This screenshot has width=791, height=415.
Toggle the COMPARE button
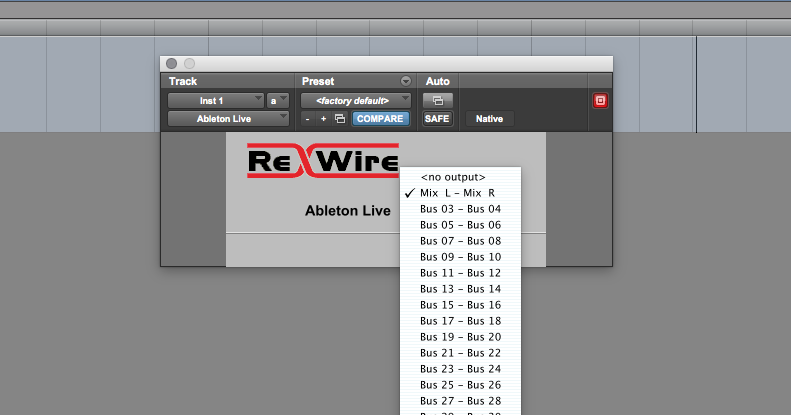point(380,118)
